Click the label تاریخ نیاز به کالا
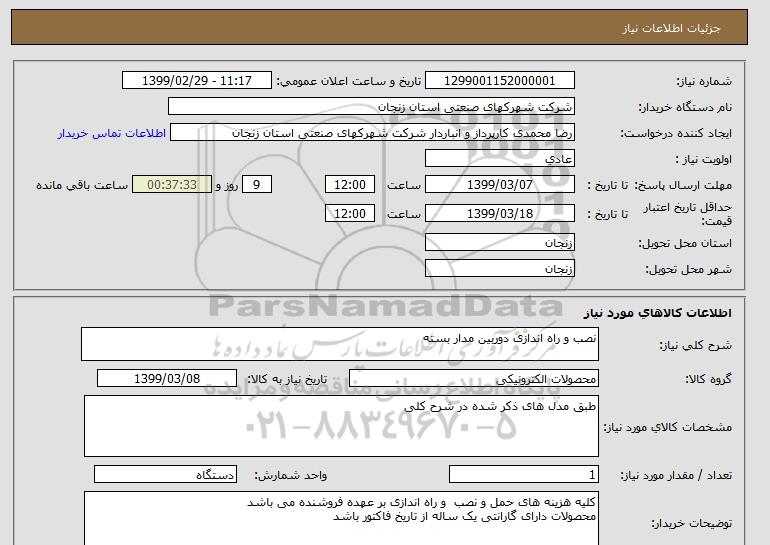This screenshot has width=770, height=545. tap(287, 379)
